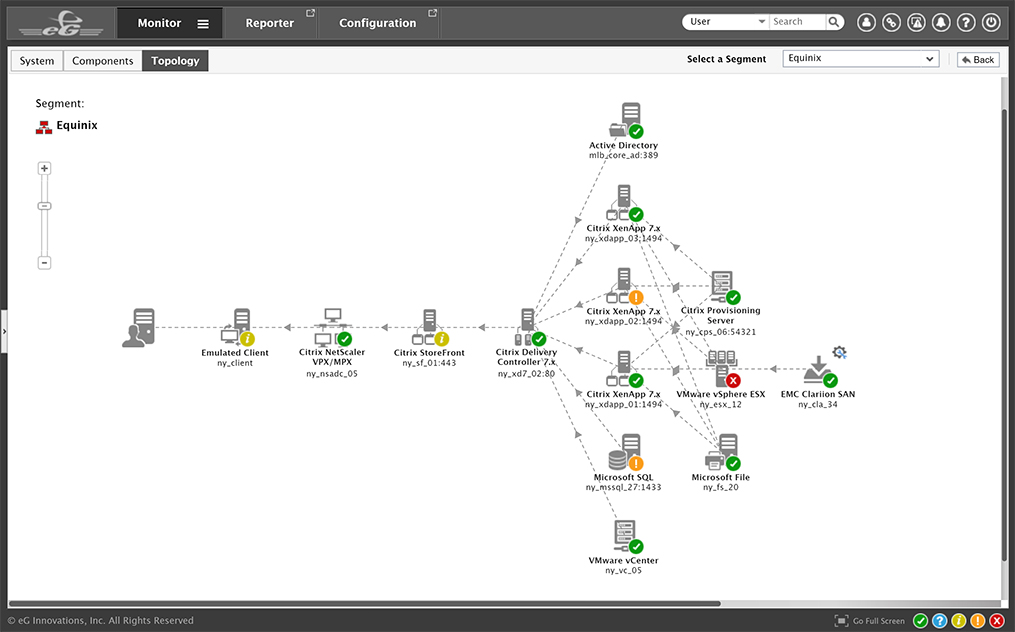This screenshot has width=1015, height=632.
Task: Click in the Search input field
Action: (798, 21)
